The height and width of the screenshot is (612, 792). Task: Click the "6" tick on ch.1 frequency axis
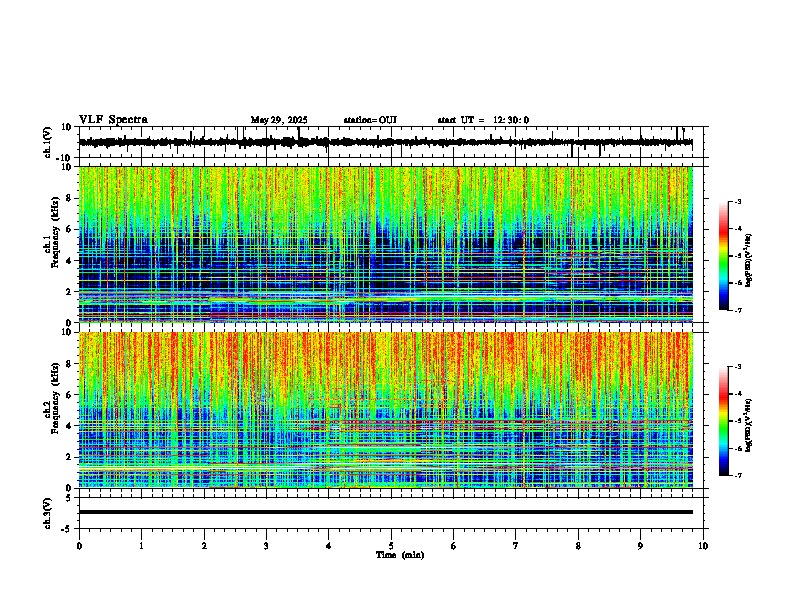pos(70,229)
